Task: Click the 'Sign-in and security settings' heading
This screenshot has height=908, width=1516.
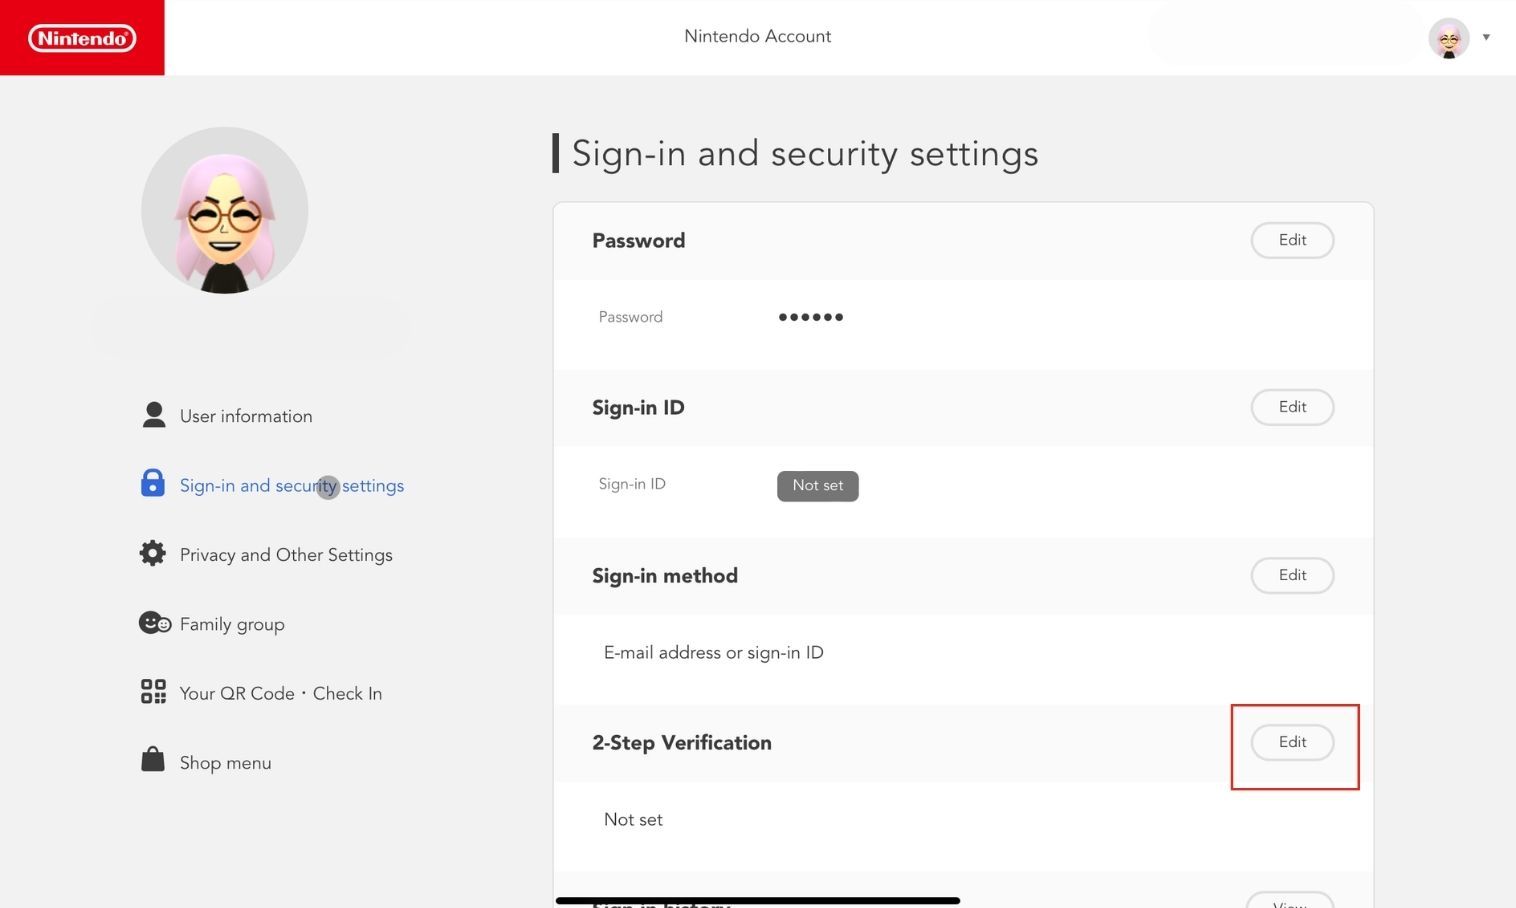Action: [805, 154]
